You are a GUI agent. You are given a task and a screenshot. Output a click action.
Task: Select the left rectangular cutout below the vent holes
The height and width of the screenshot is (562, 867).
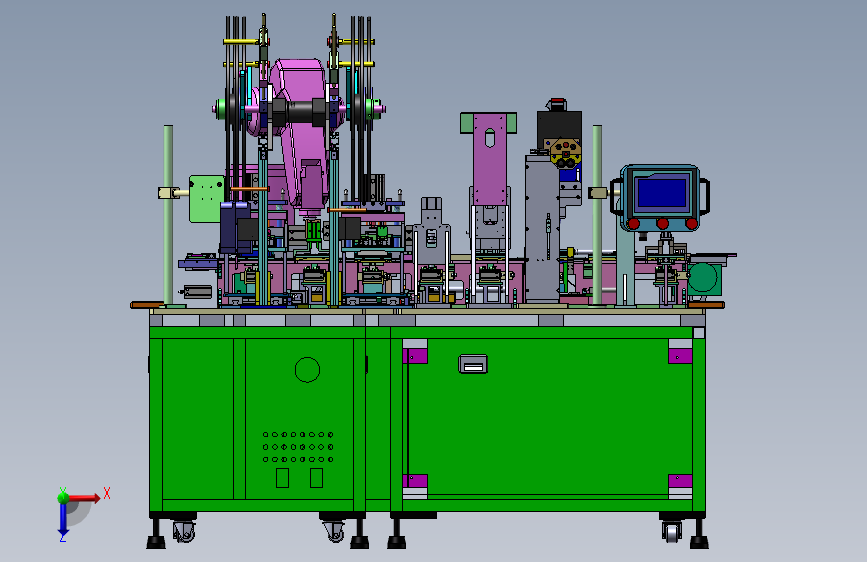tap(283, 478)
